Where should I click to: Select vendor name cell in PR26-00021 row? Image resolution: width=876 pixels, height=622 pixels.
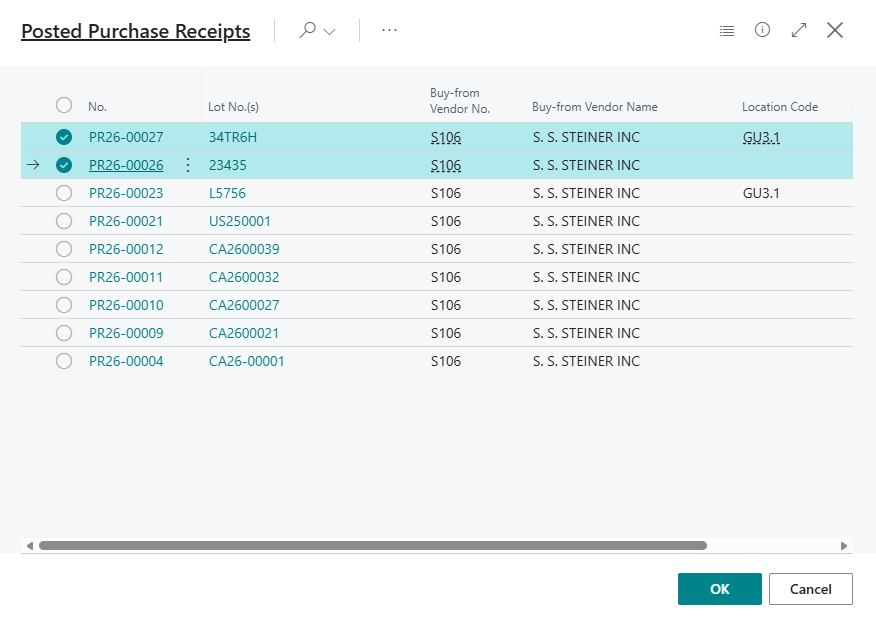pyautogui.click(x=586, y=221)
